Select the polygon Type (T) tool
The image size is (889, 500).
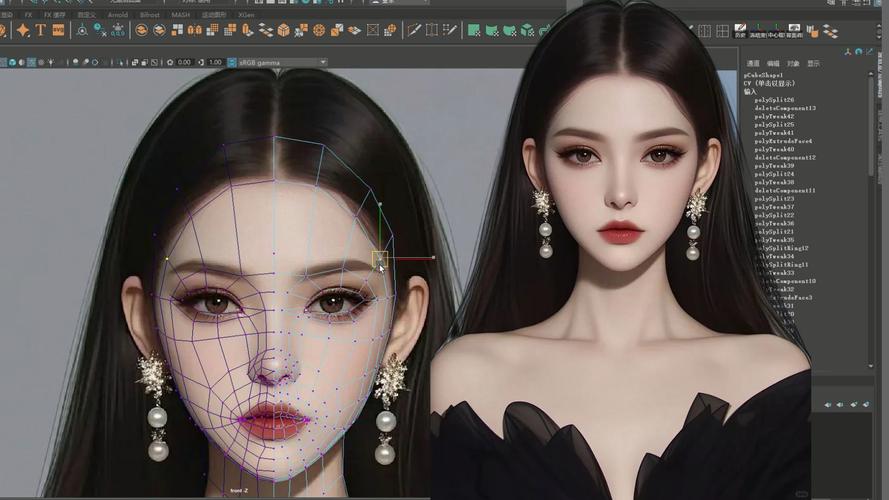[x=40, y=30]
